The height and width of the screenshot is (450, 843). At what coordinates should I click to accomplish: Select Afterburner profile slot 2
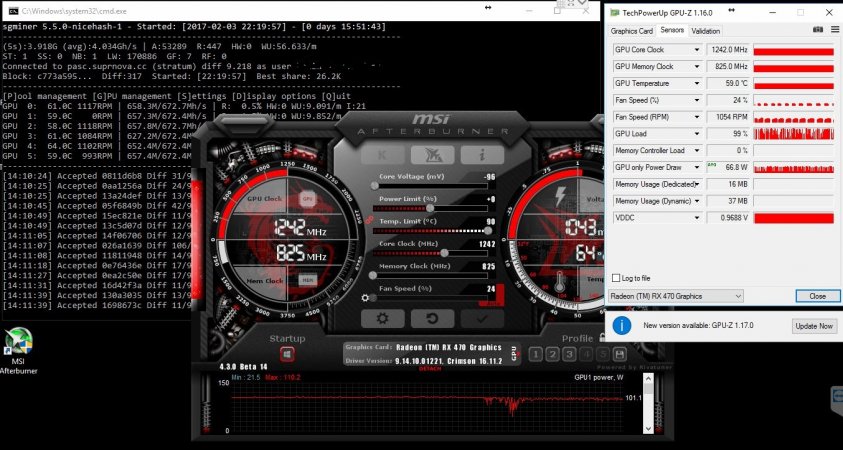pyautogui.click(x=553, y=354)
